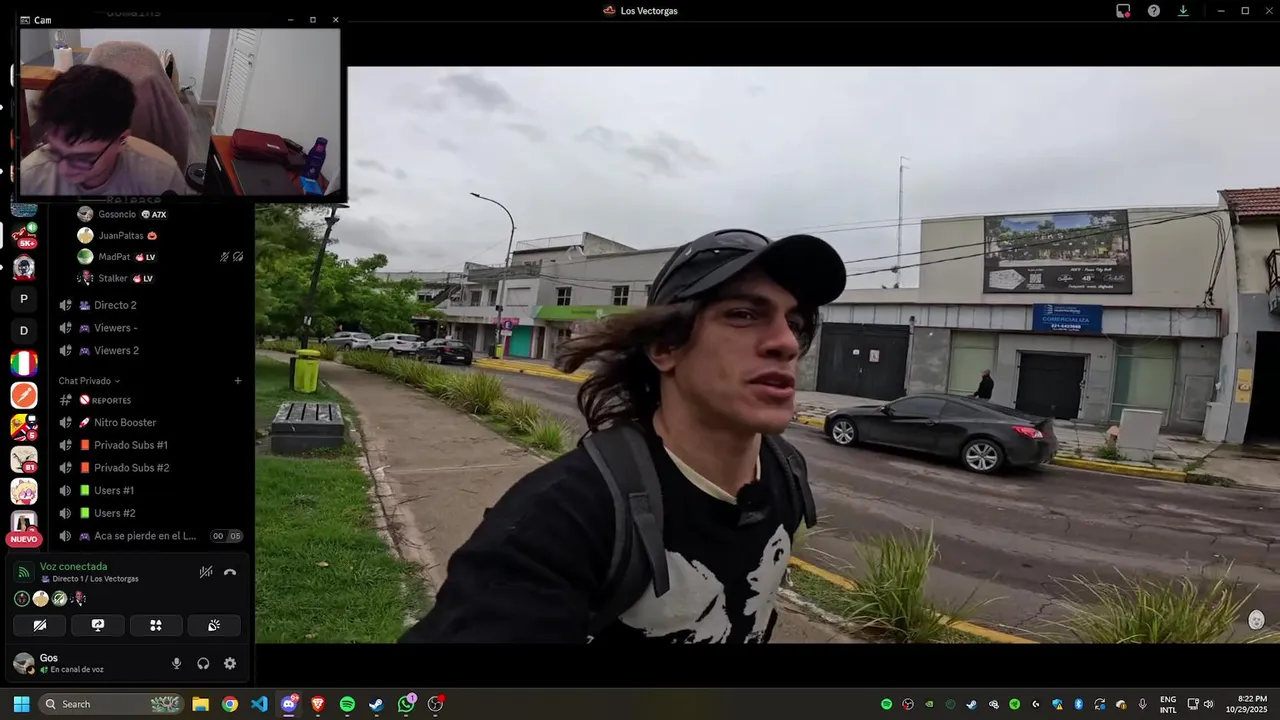This screenshot has height=720, width=1280.
Task: Join the Nitro Booster voice channel
Action: (150, 422)
